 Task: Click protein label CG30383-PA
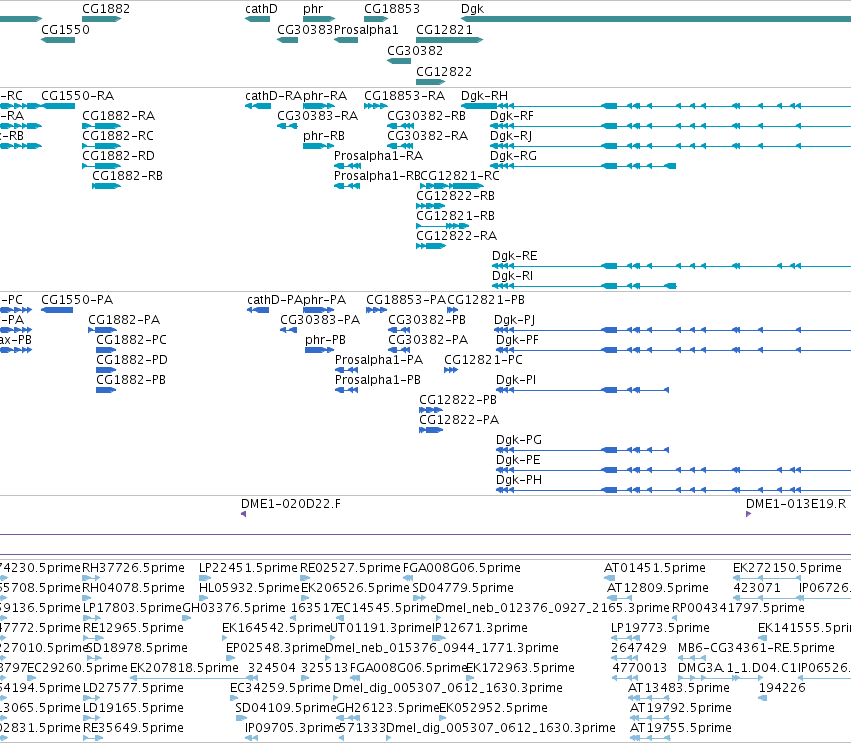320,320
